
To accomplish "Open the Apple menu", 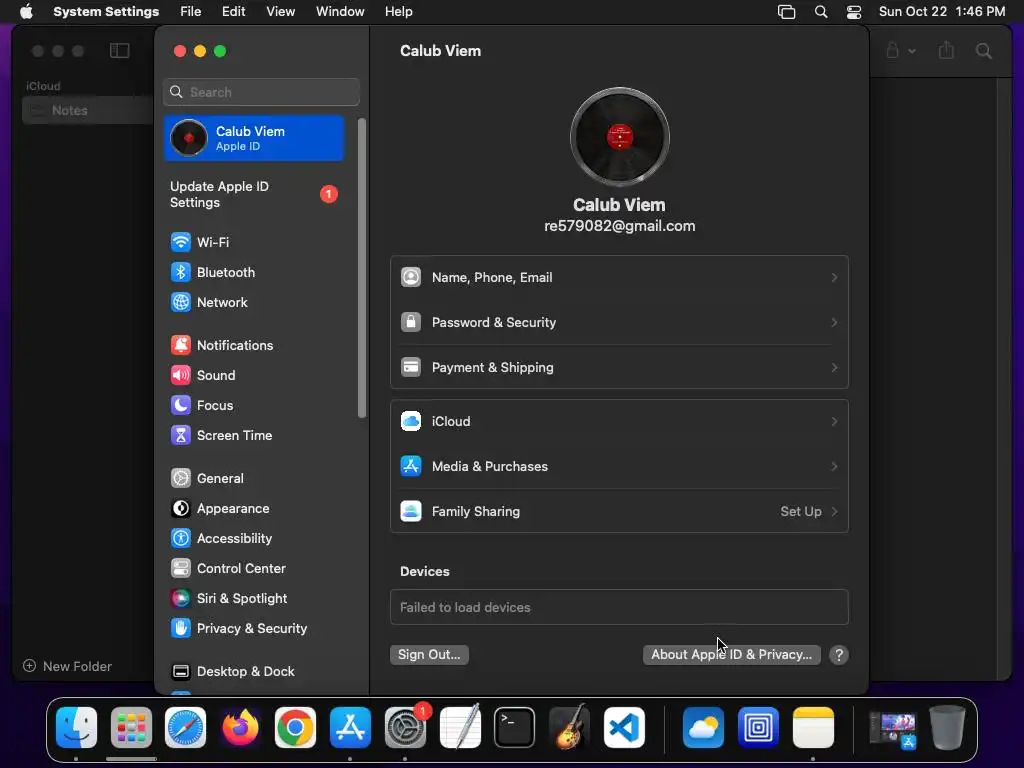I will [26, 12].
